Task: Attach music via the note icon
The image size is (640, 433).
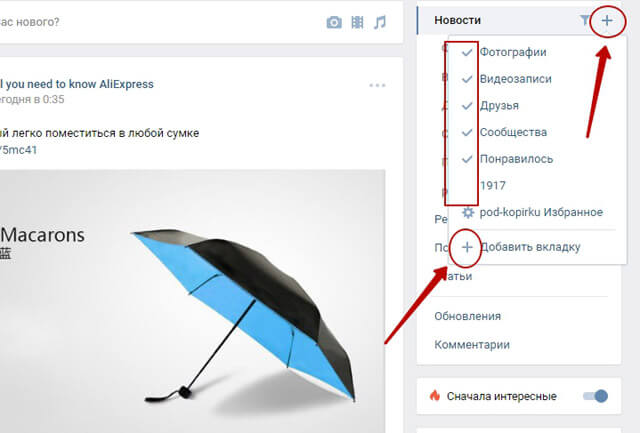Action: coord(380,22)
